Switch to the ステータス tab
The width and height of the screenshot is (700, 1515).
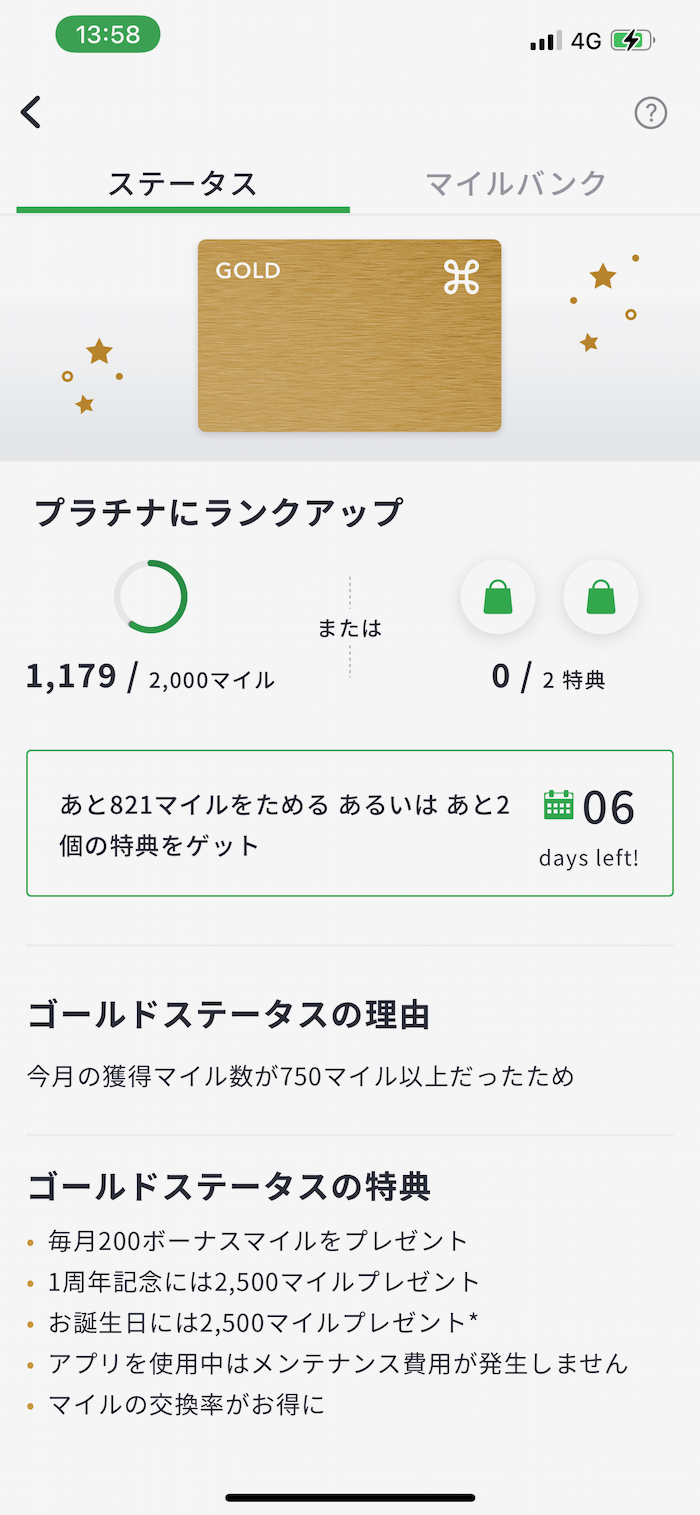pyautogui.click(x=183, y=184)
